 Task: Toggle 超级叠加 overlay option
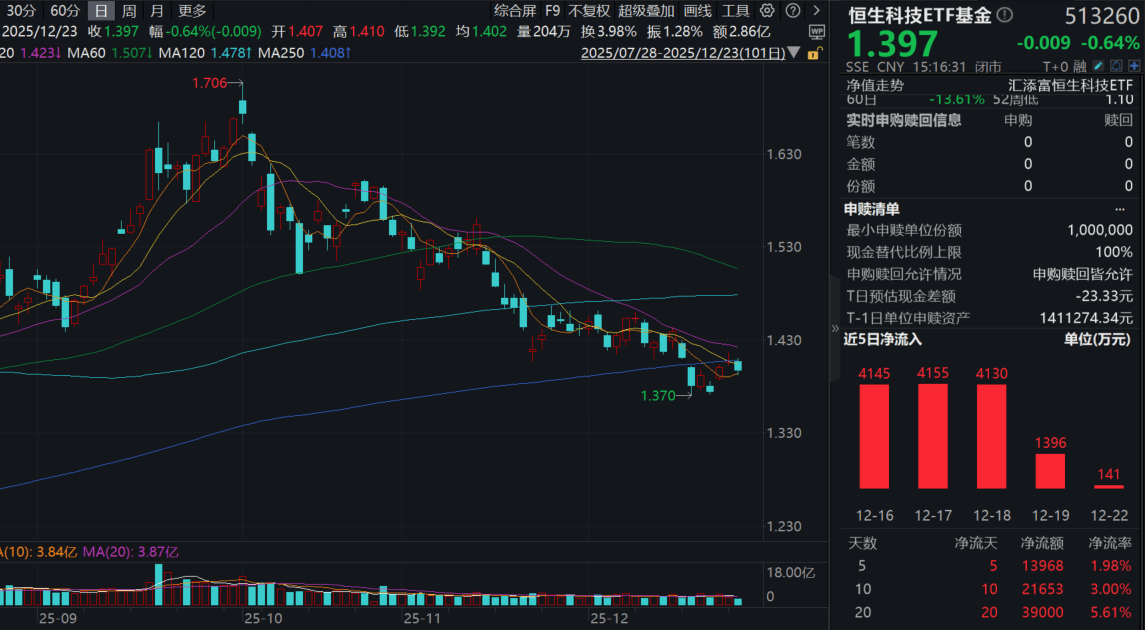pyautogui.click(x=646, y=11)
